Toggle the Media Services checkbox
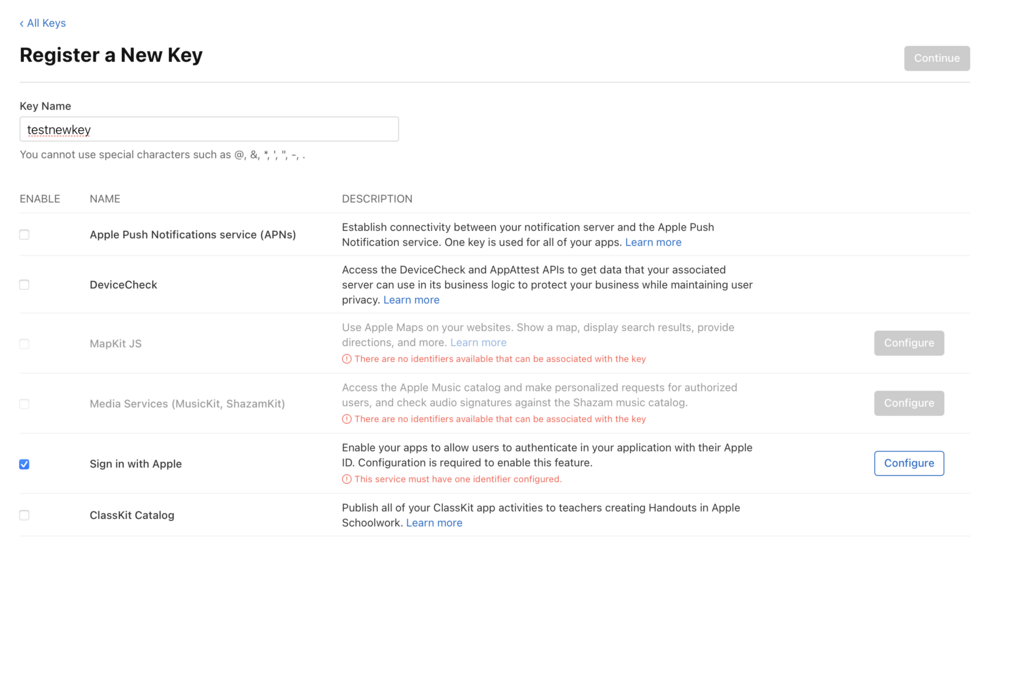The width and height of the screenshot is (1024, 673). [x=24, y=404]
